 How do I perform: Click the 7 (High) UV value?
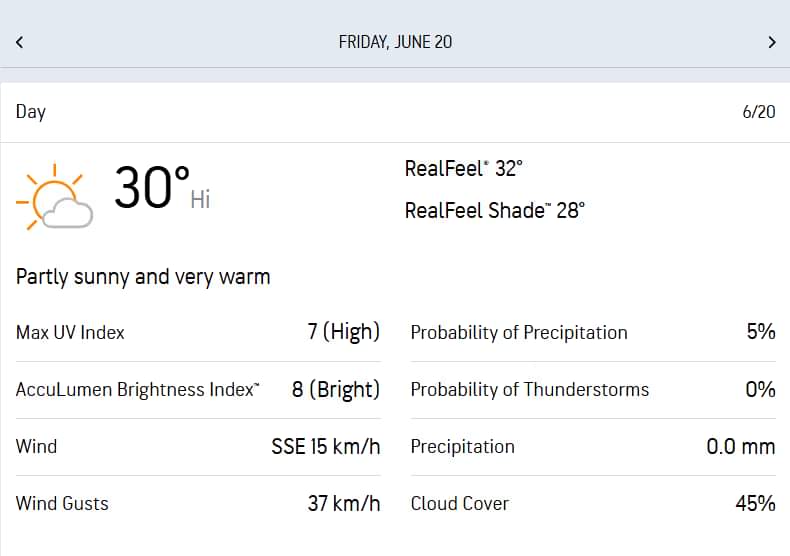(343, 332)
